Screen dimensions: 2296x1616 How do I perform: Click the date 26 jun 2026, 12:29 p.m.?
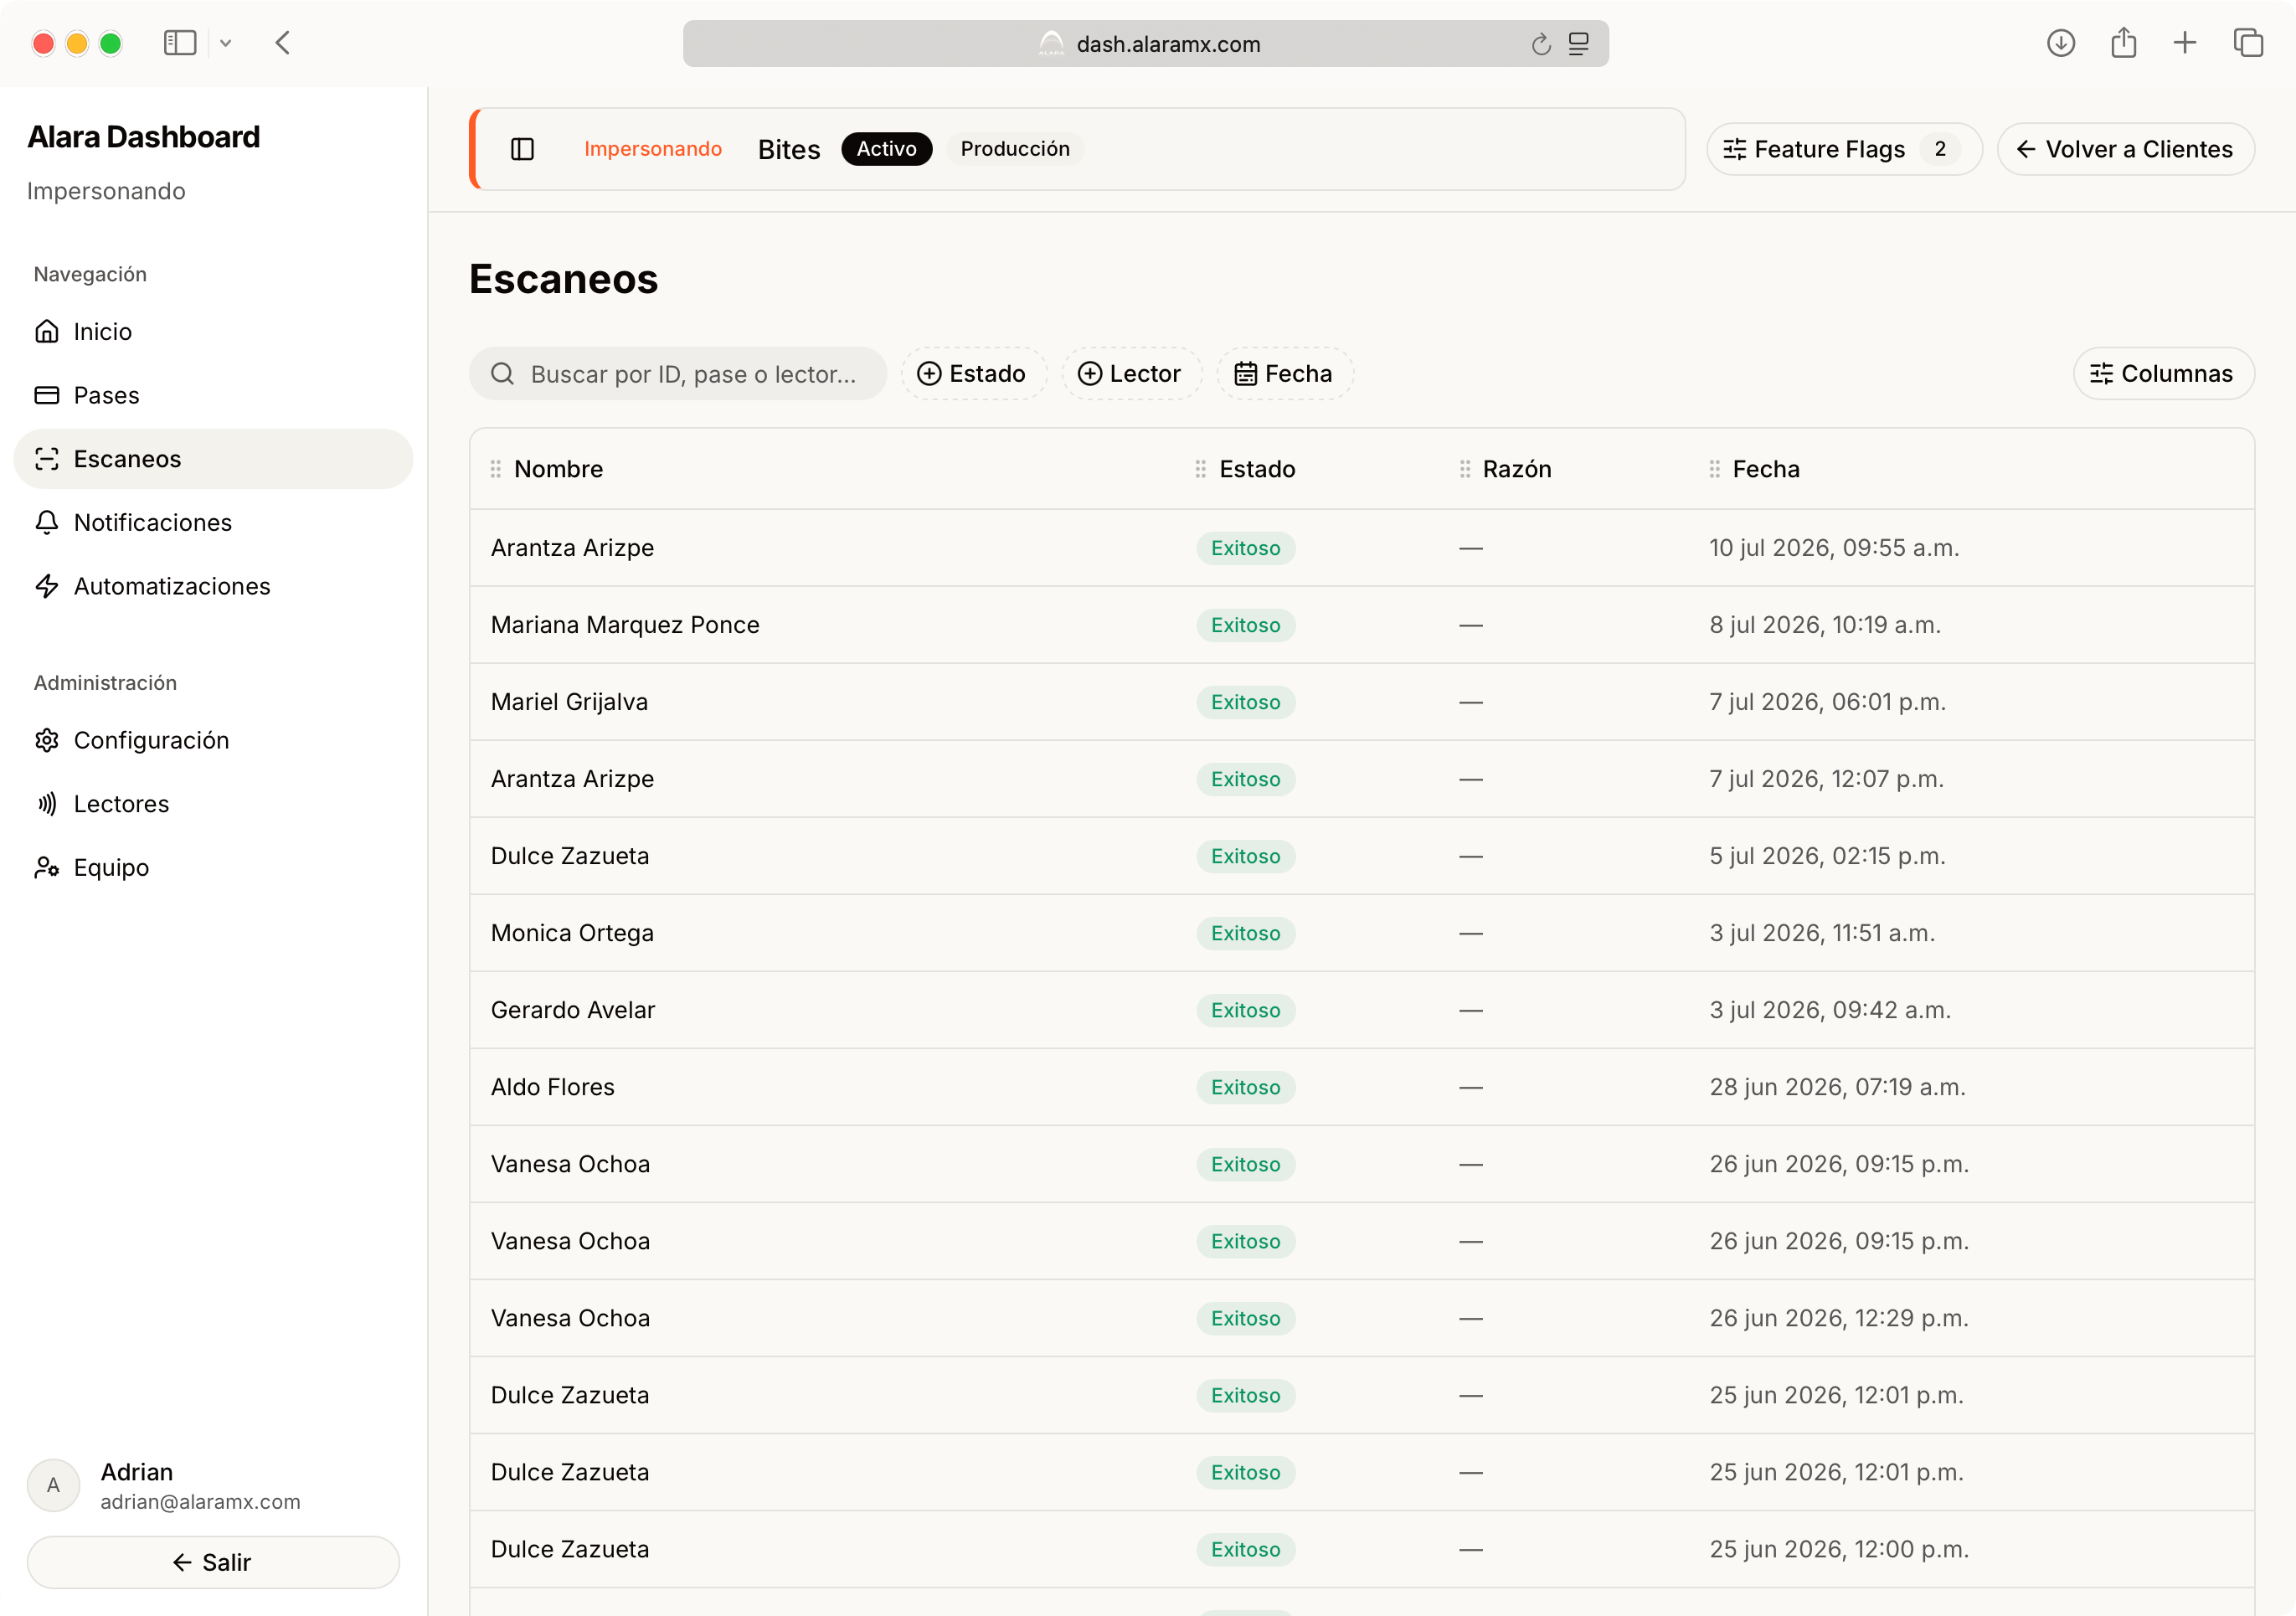click(x=1839, y=1318)
